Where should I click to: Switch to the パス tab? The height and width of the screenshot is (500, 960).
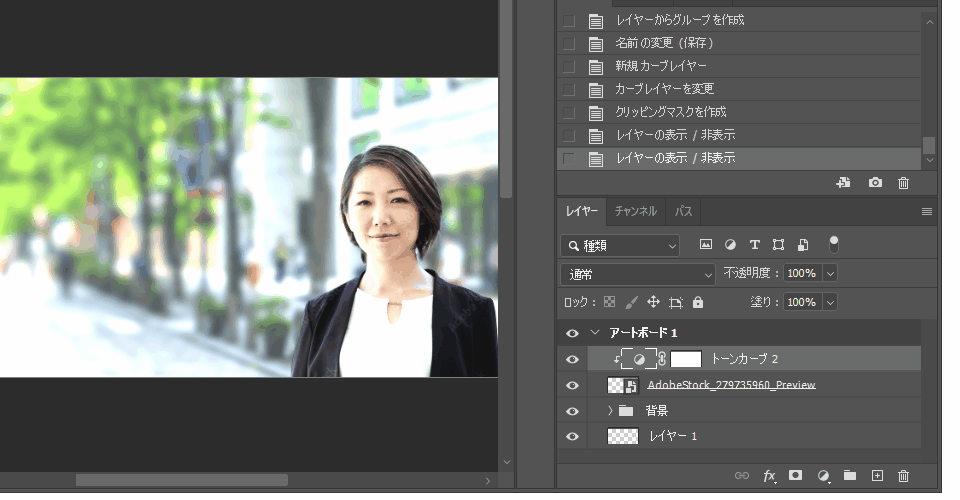coord(683,211)
